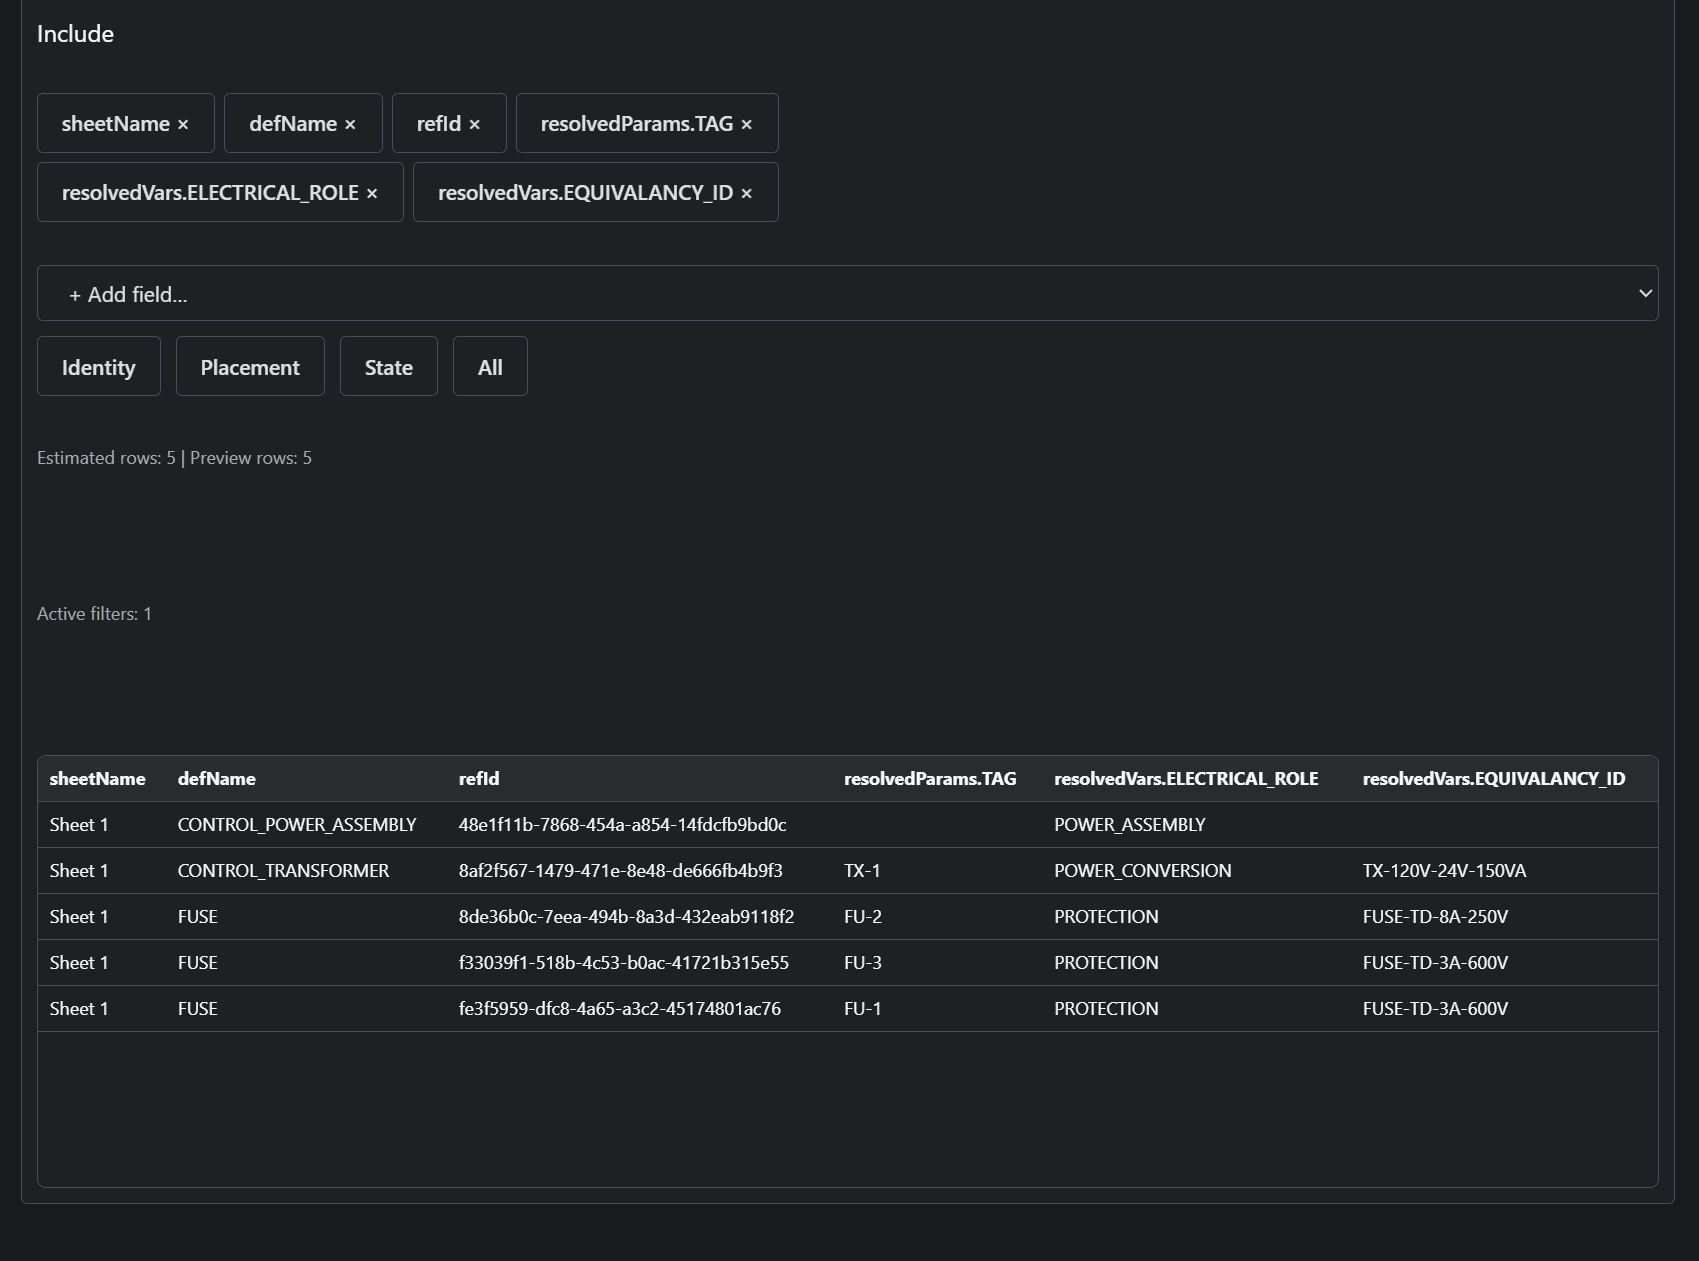Image resolution: width=1699 pixels, height=1261 pixels.
Task: Click the Include section heading
Action: coord(75,34)
